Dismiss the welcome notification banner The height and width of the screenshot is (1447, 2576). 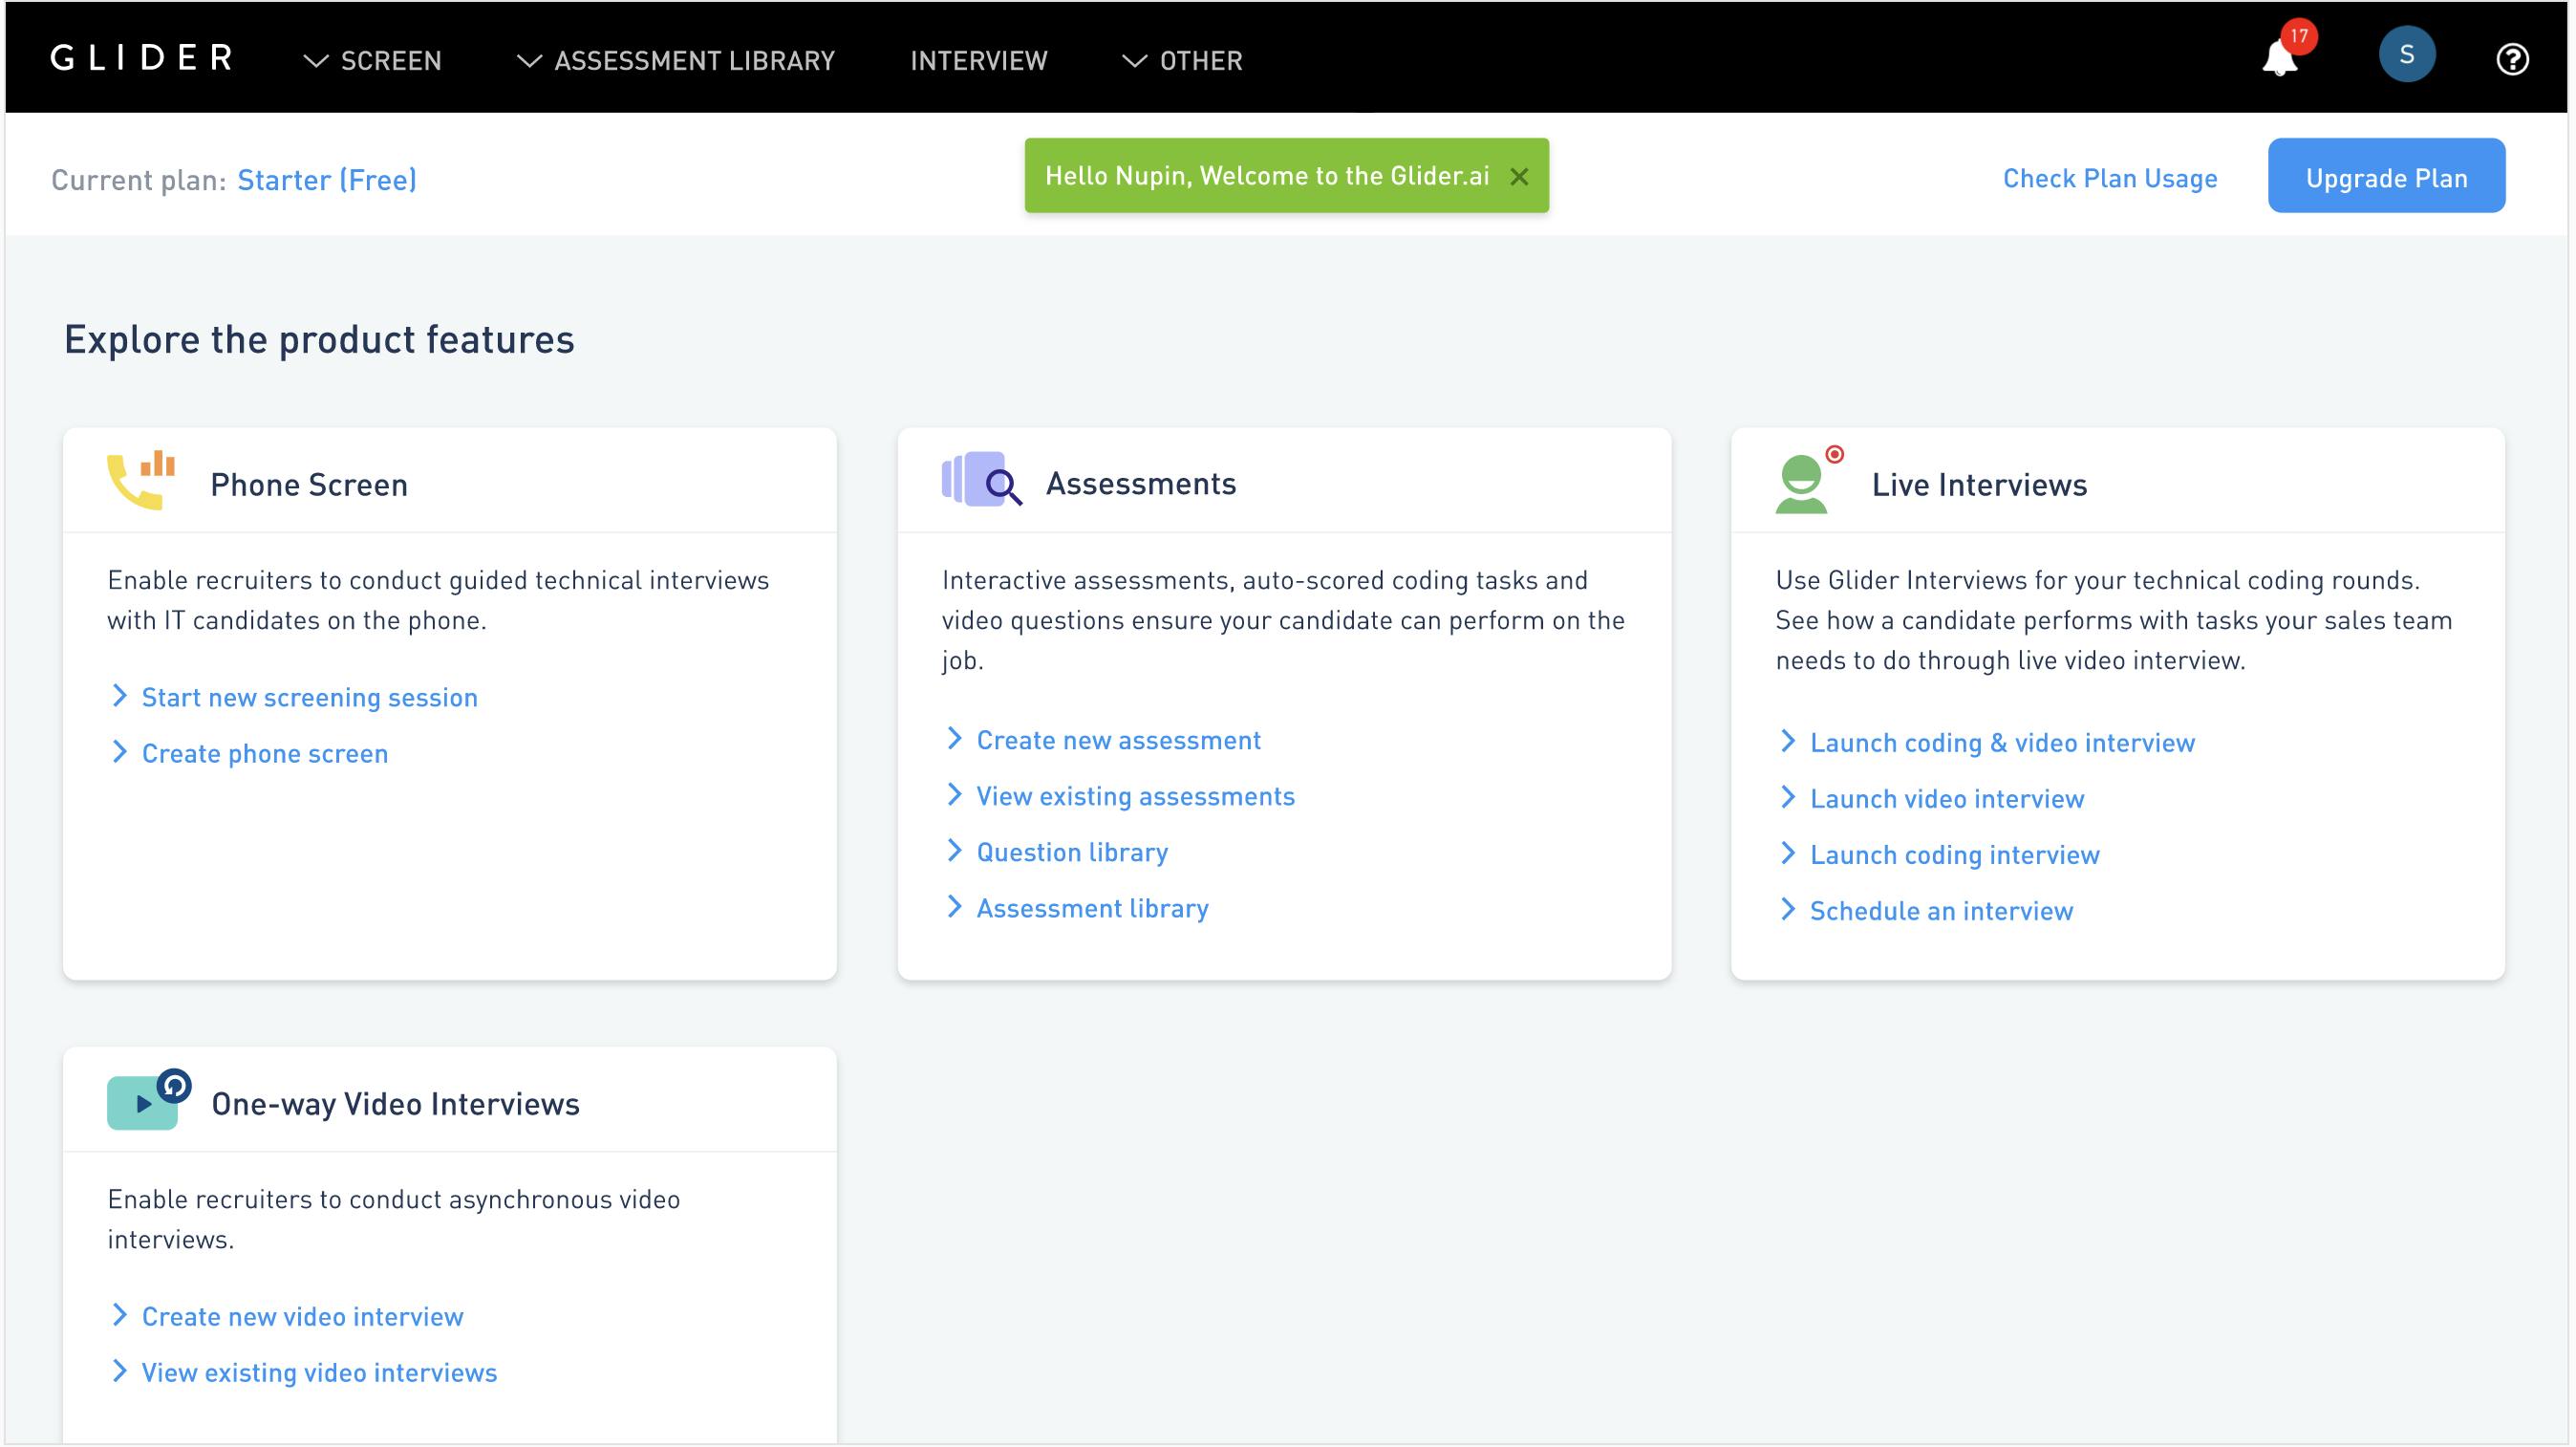pyautogui.click(x=1519, y=177)
